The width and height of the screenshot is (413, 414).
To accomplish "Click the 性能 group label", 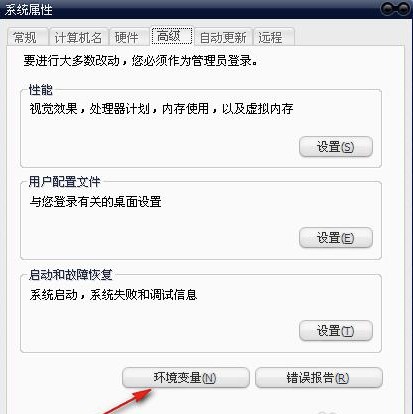I will 41,90.
